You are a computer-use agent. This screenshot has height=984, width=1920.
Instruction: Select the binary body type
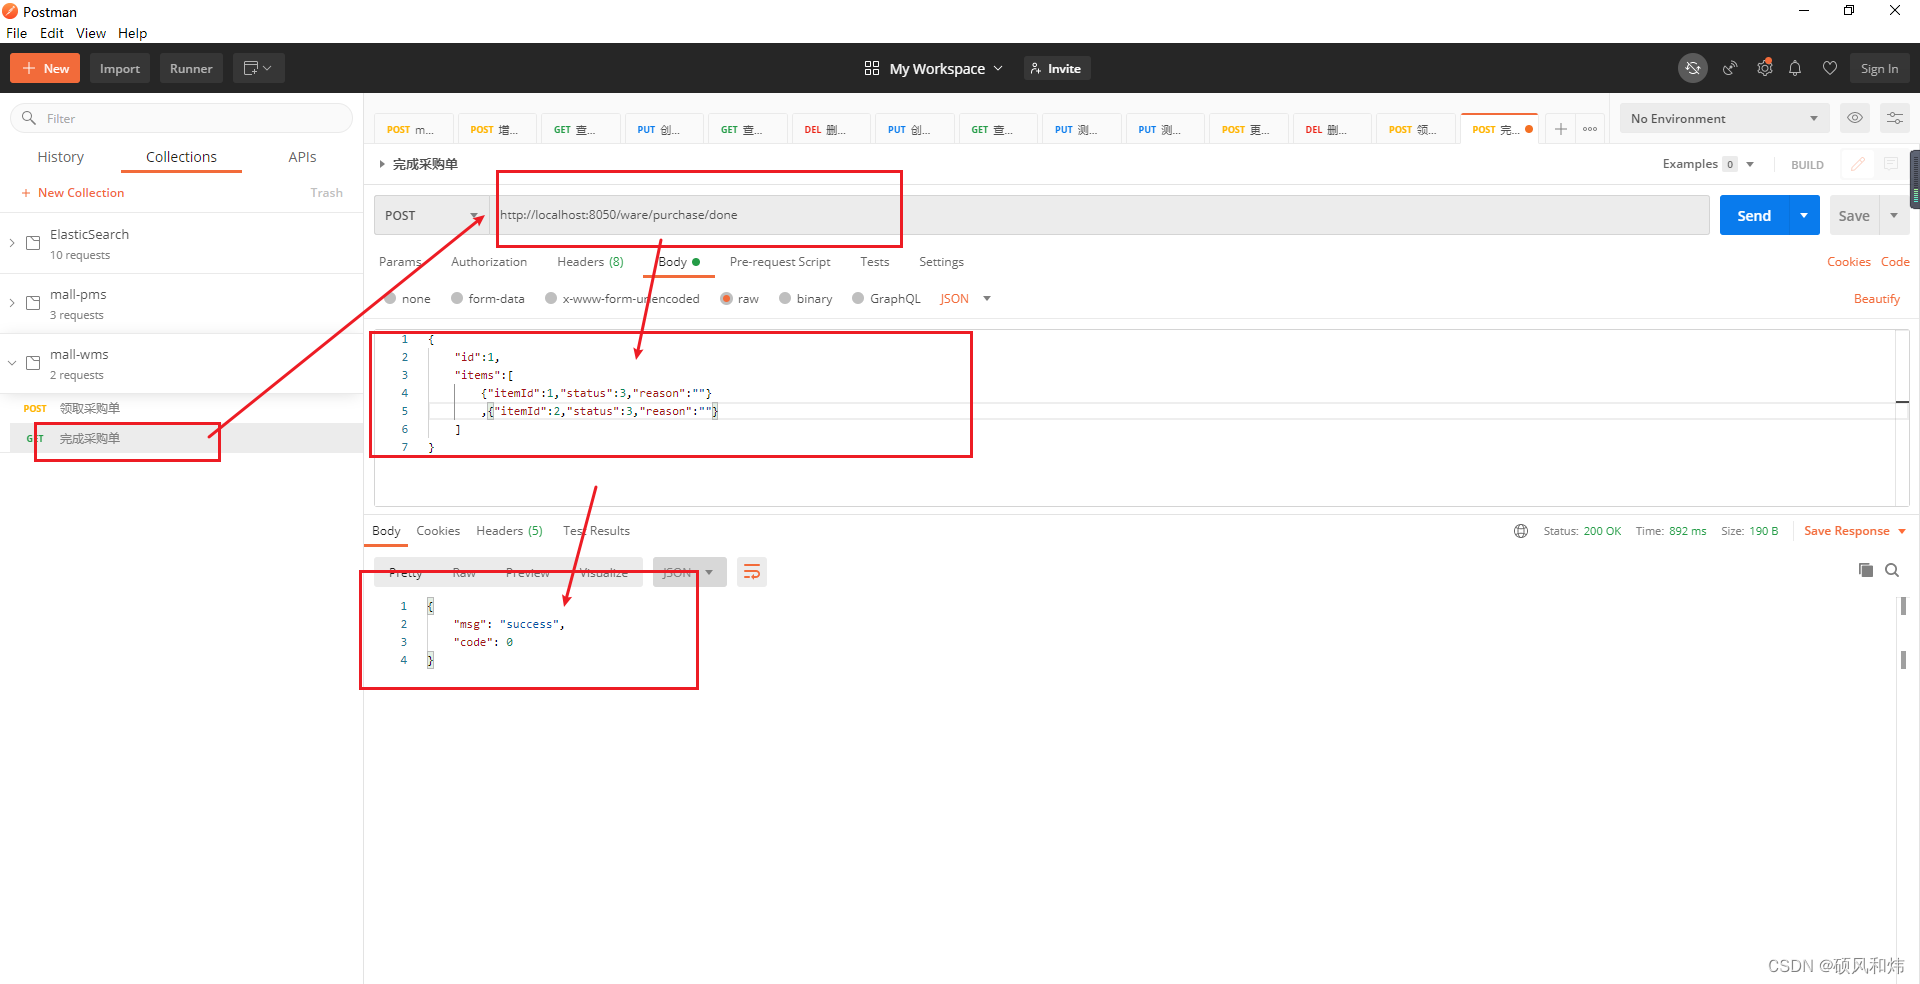click(806, 299)
